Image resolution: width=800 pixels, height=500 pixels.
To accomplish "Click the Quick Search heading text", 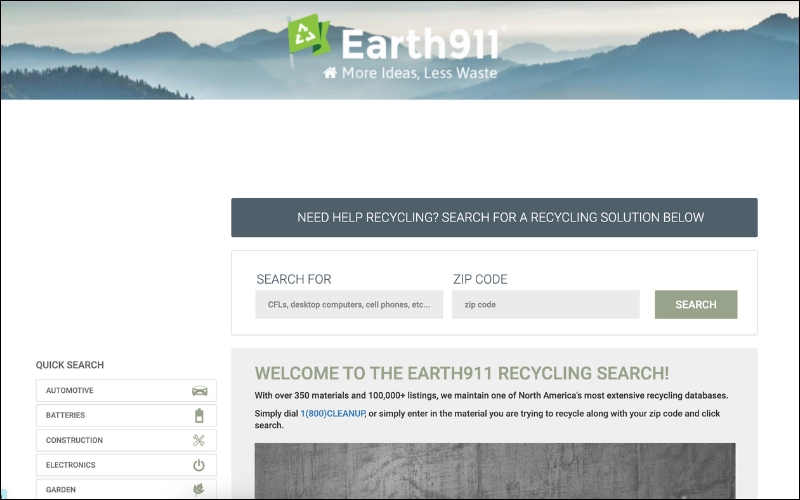I will click(x=70, y=365).
